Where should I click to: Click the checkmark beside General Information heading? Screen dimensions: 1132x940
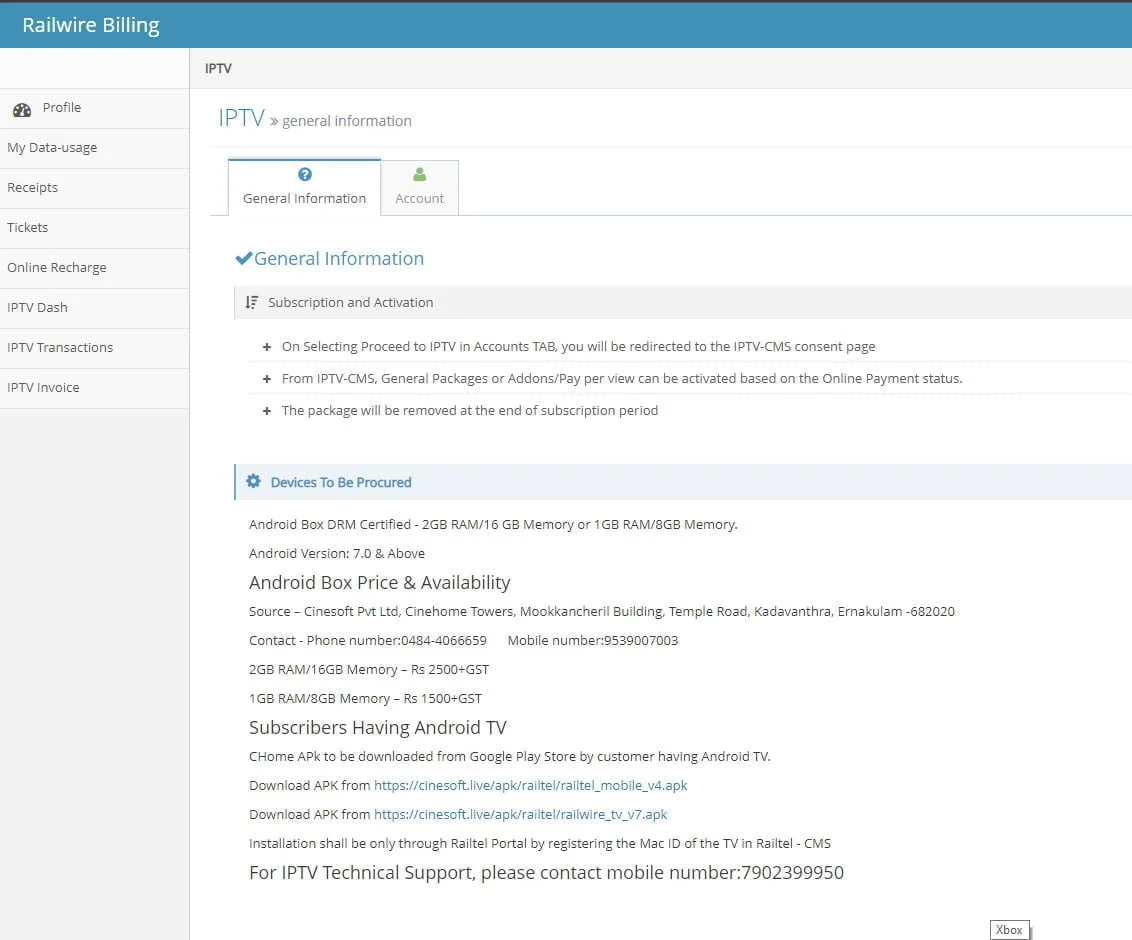(243, 258)
